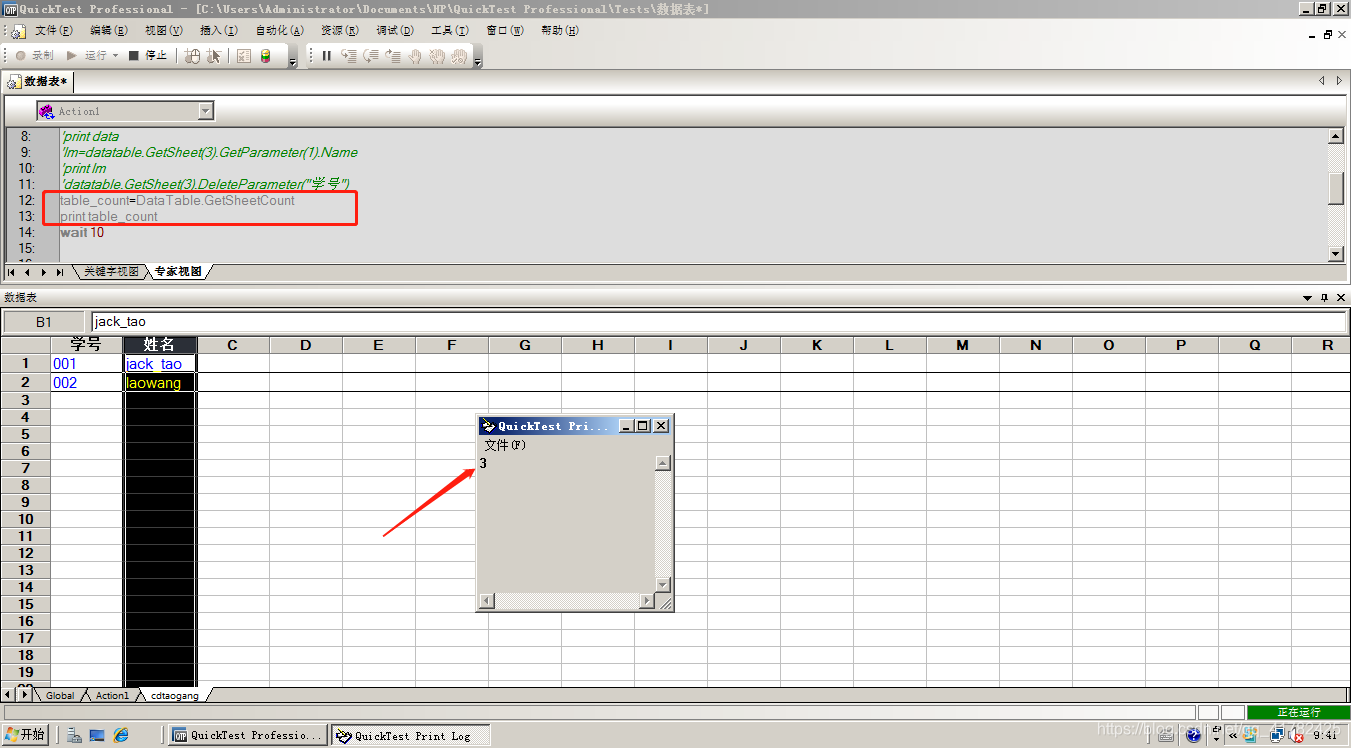Click the Step Over debug icon
Viewport: 1351px width, 748px height.
[371, 56]
